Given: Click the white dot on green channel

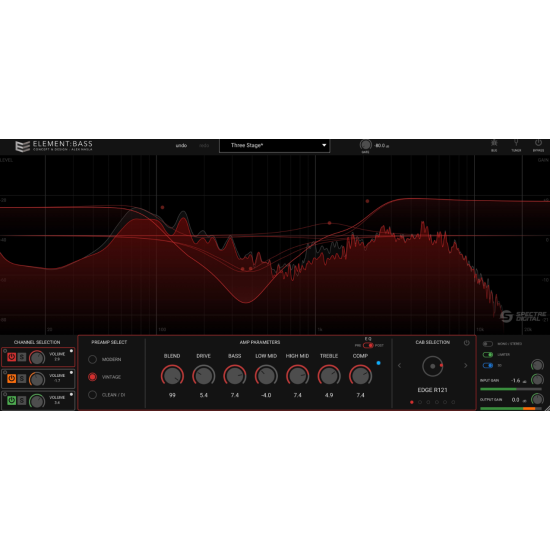Looking at the screenshot, I should coord(72,394).
